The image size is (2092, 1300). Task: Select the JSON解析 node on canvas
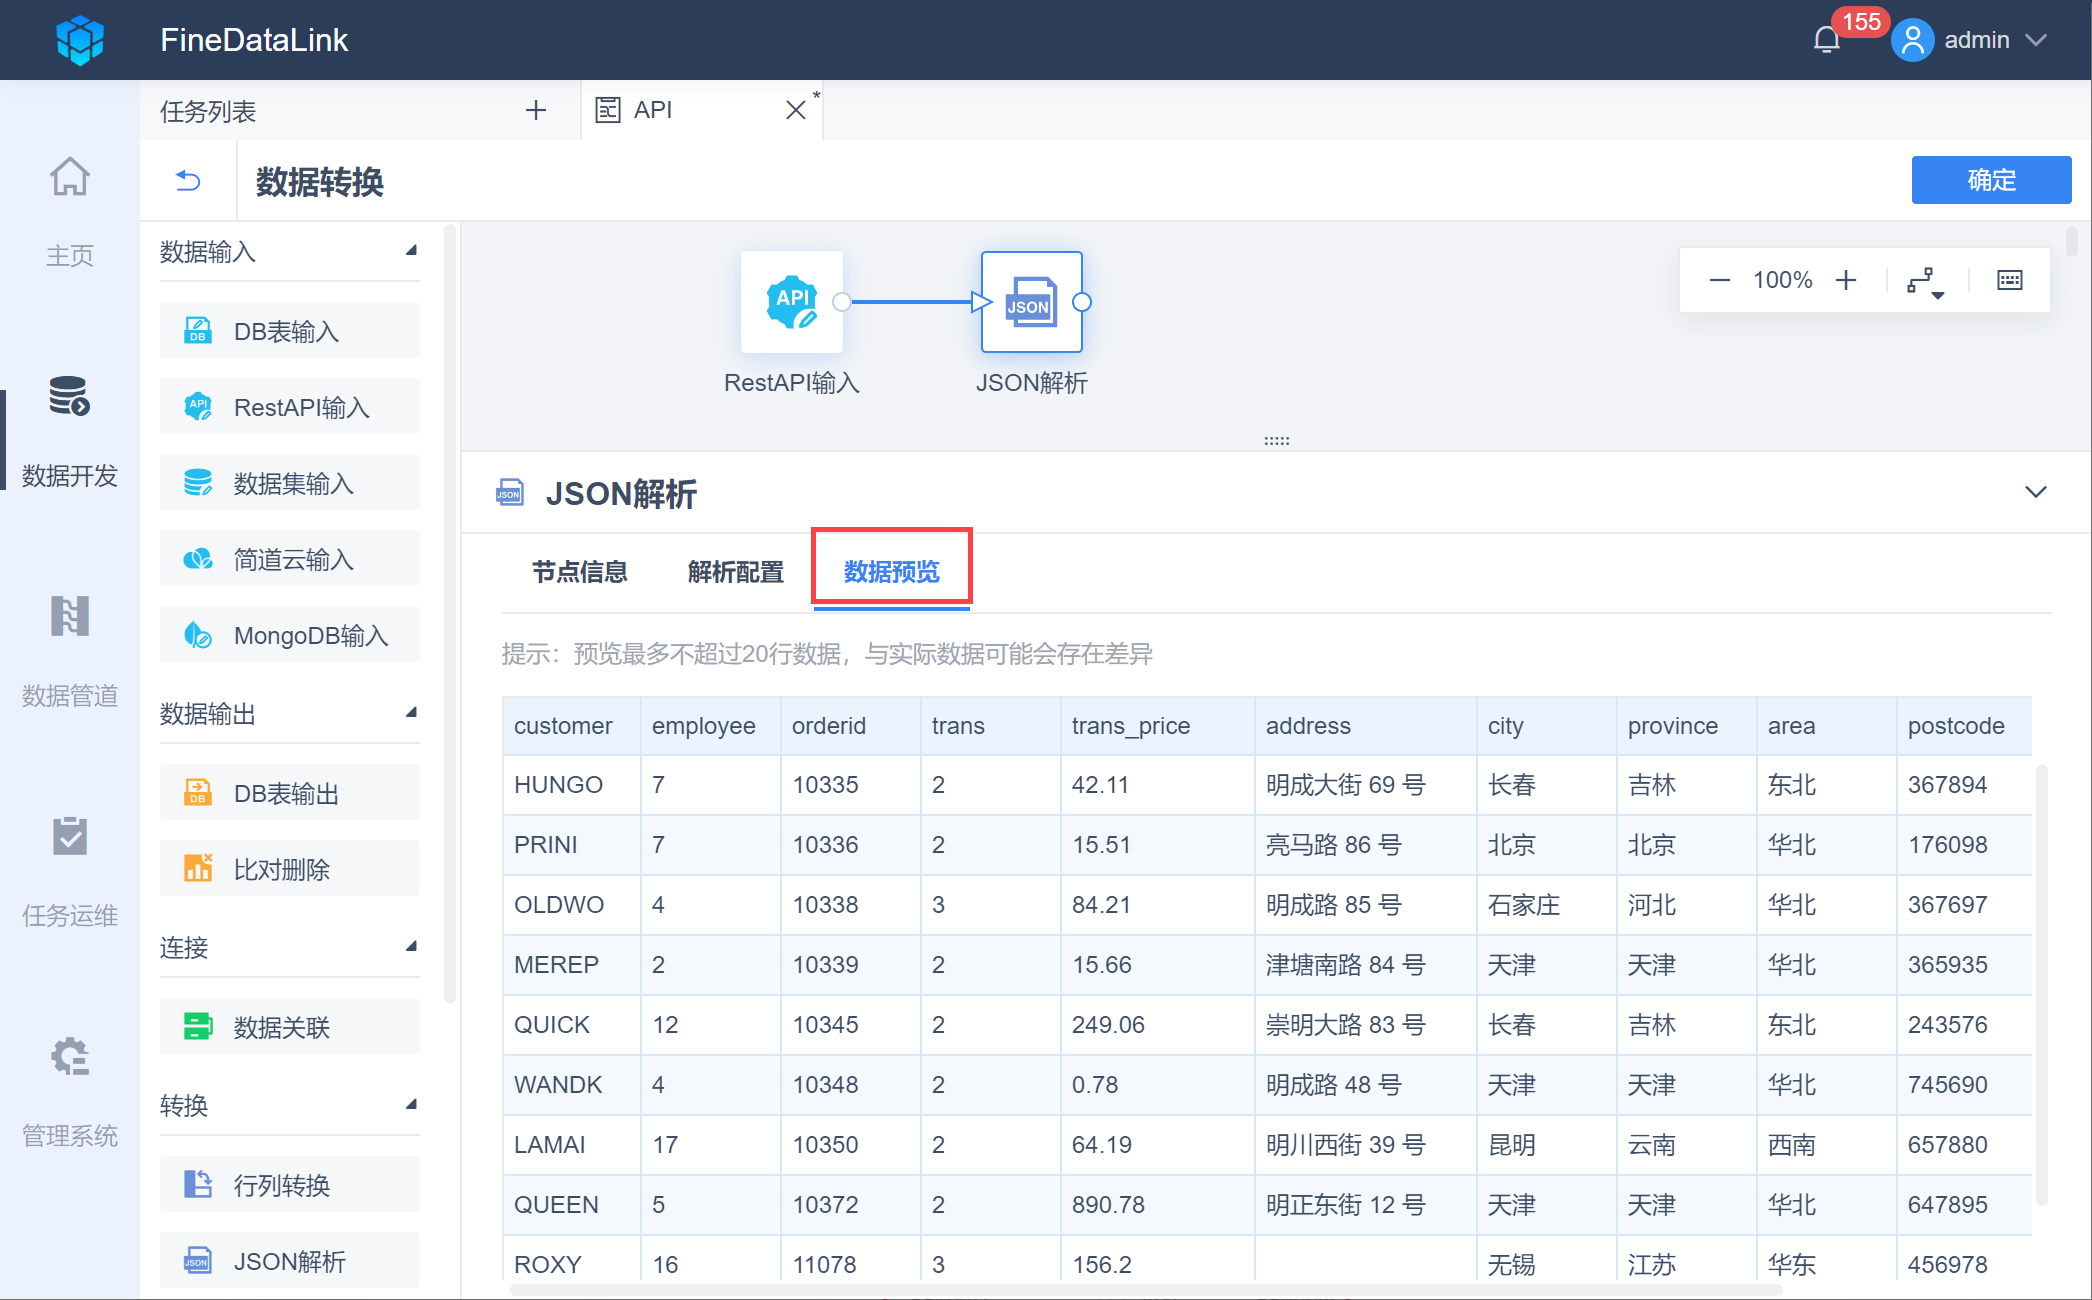1031,302
